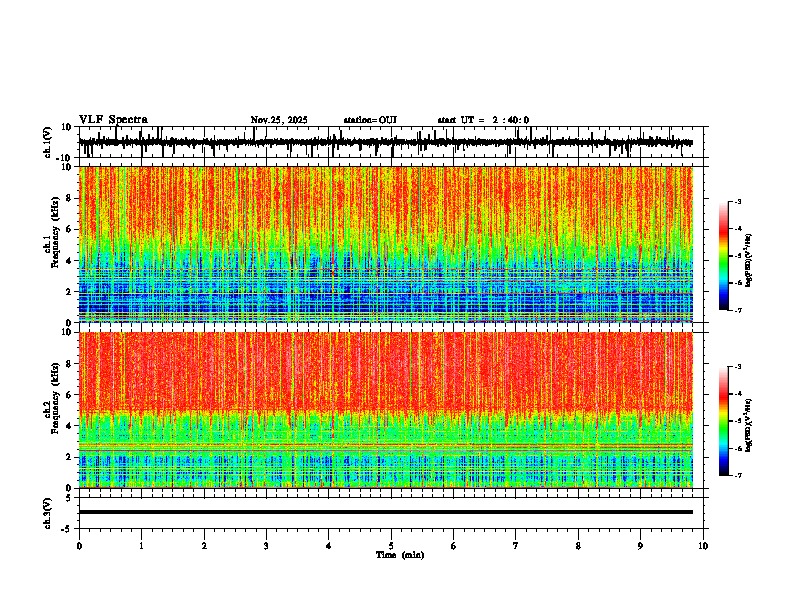Viewport: 792px width, 612px height.
Task: Click the "2" kHz tick on ch.2 spectrogram
Action: (x=69, y=457)
